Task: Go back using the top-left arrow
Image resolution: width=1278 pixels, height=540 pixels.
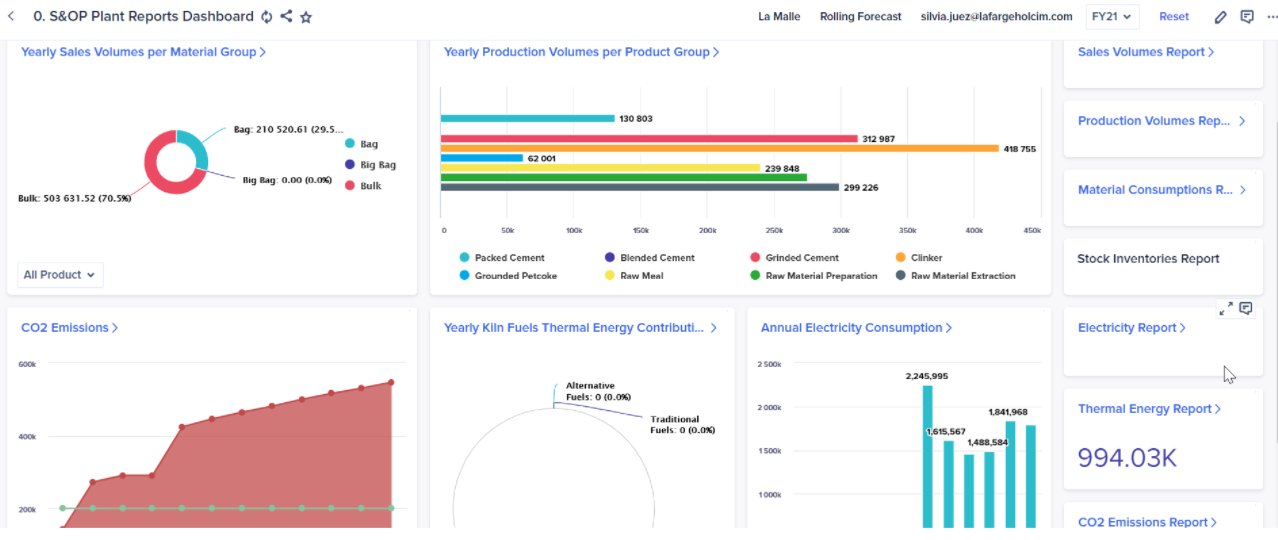Action: 11,16
